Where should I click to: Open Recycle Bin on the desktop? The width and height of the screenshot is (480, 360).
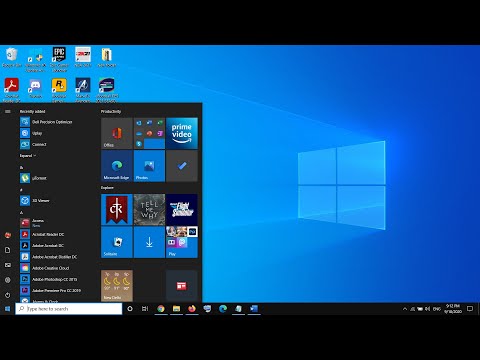pyautogui.click(x=12, y=57)
